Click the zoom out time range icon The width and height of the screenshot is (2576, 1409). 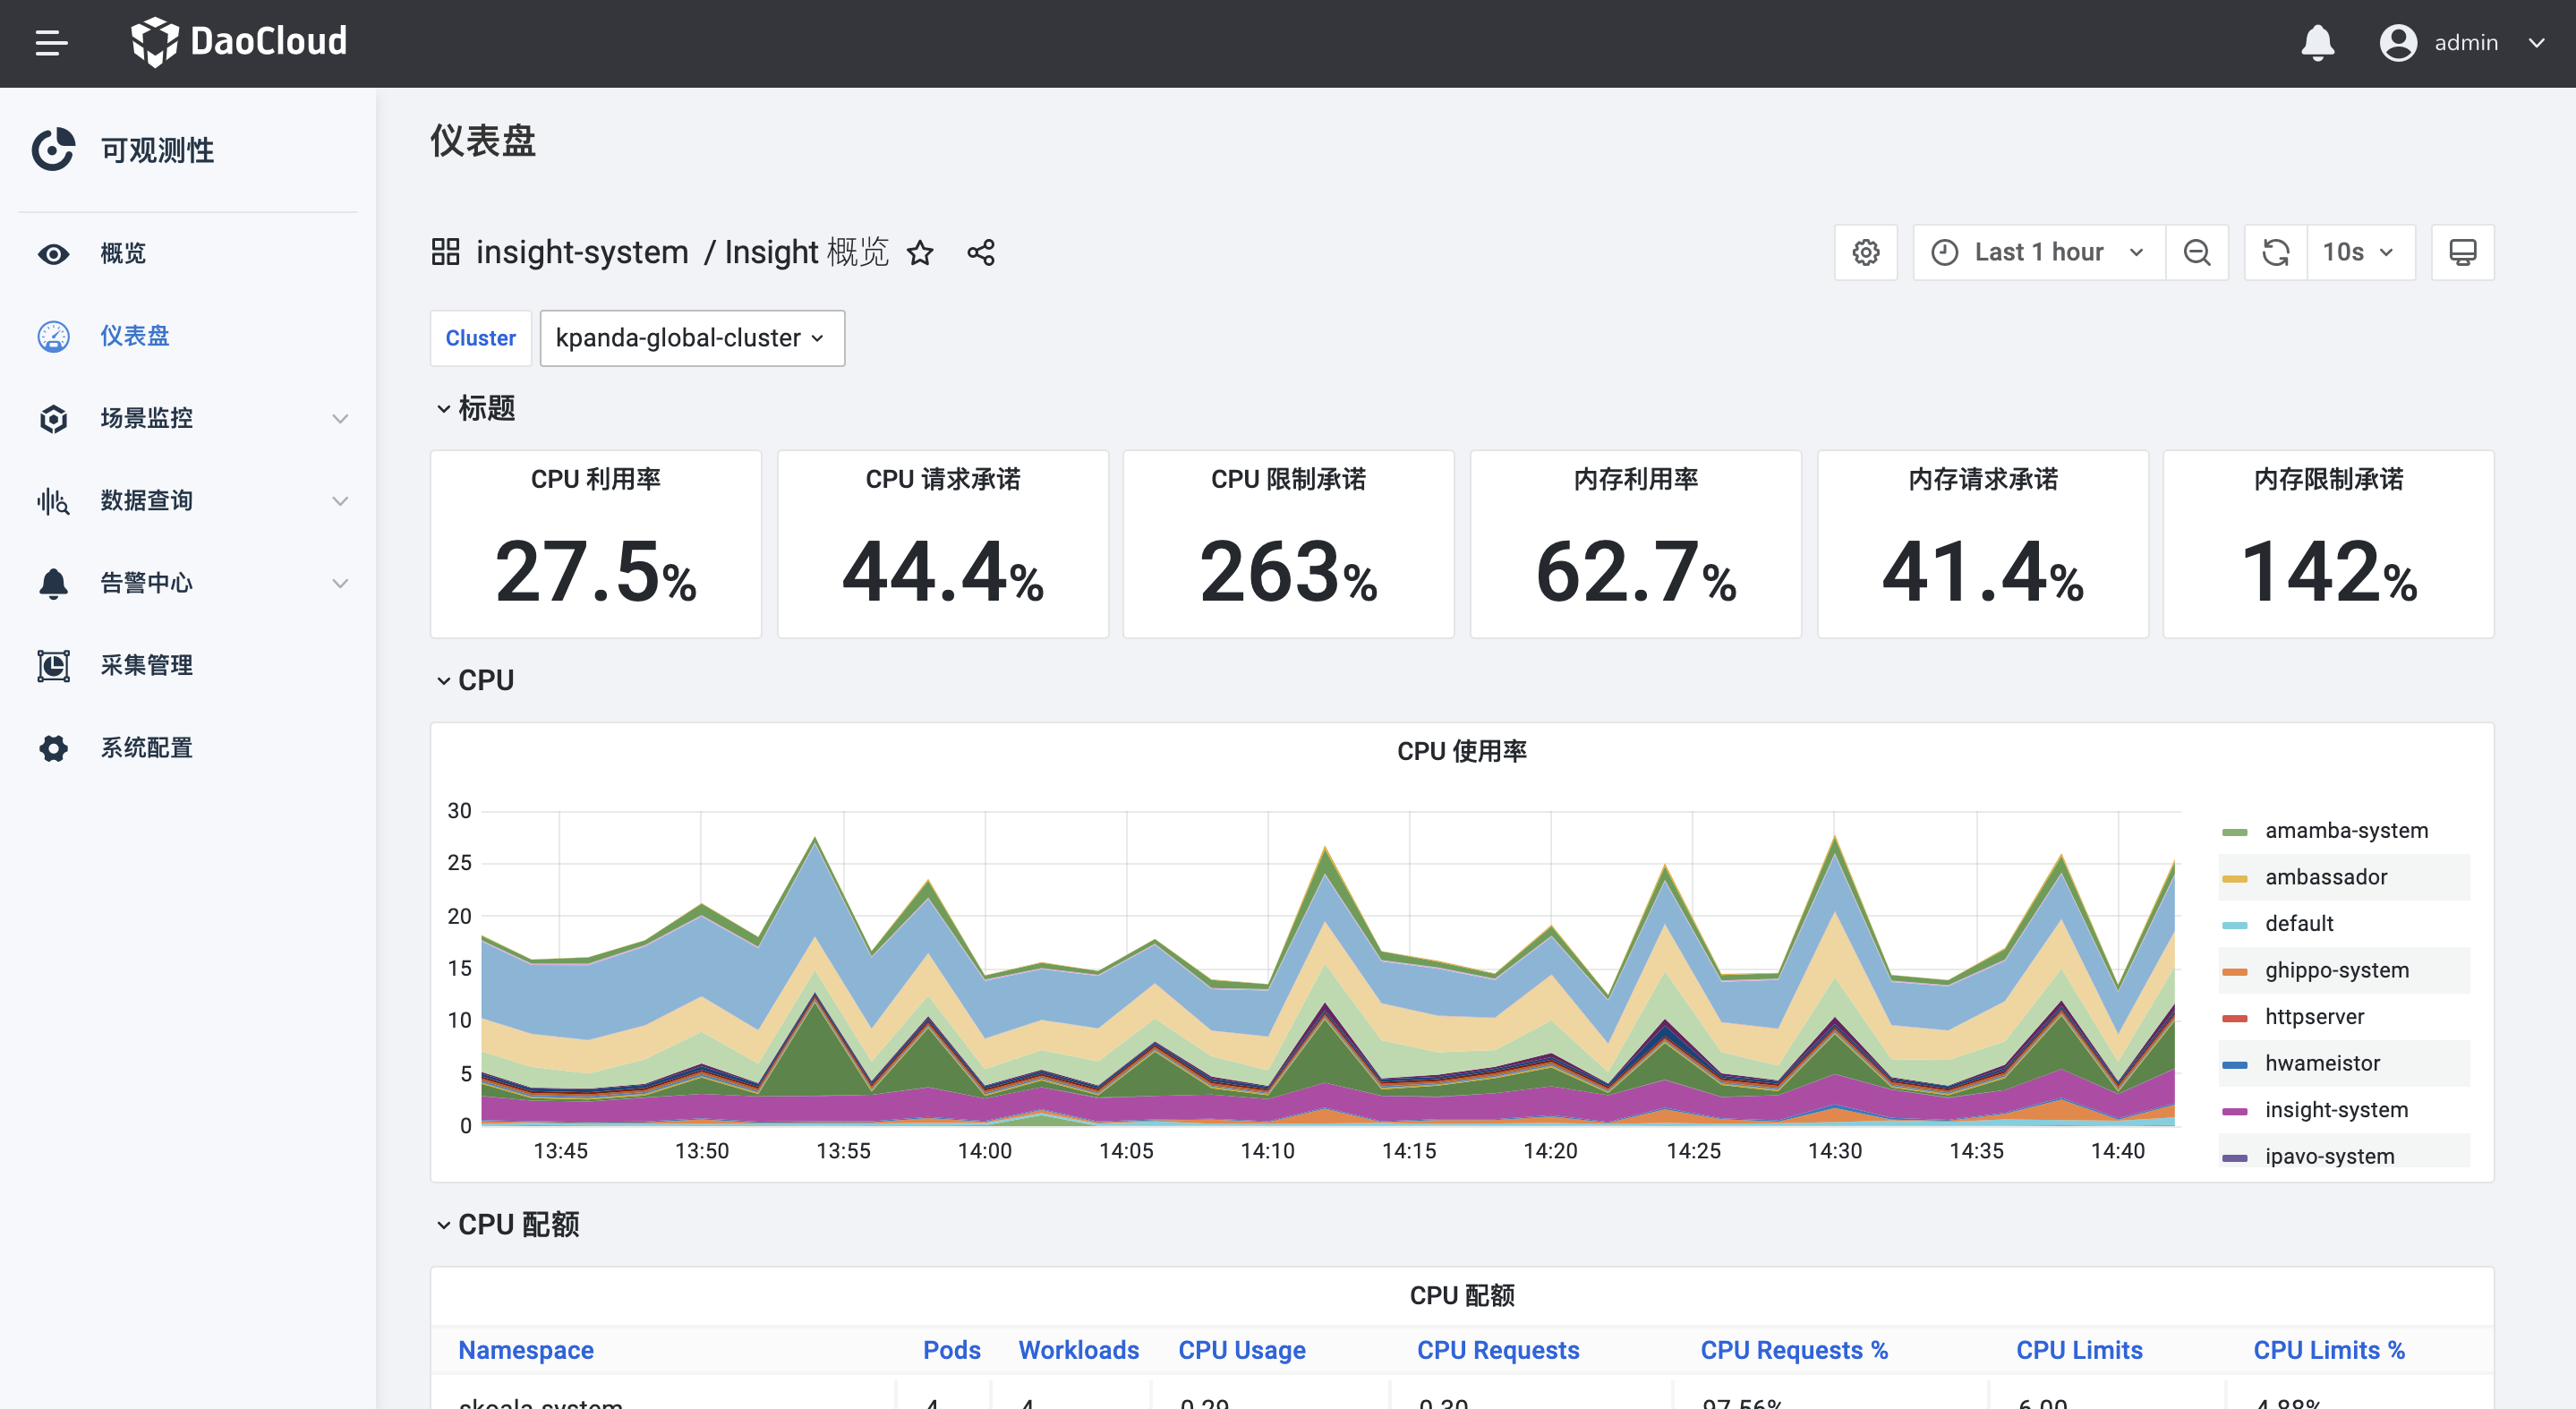(2197, 252)
